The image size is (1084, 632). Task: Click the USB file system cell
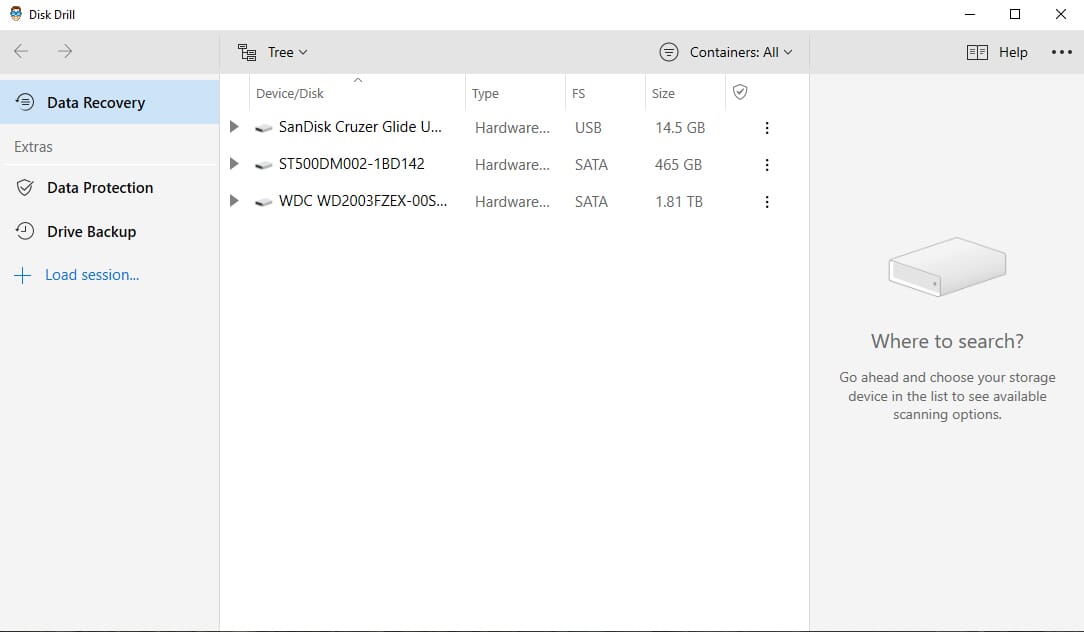588,128
